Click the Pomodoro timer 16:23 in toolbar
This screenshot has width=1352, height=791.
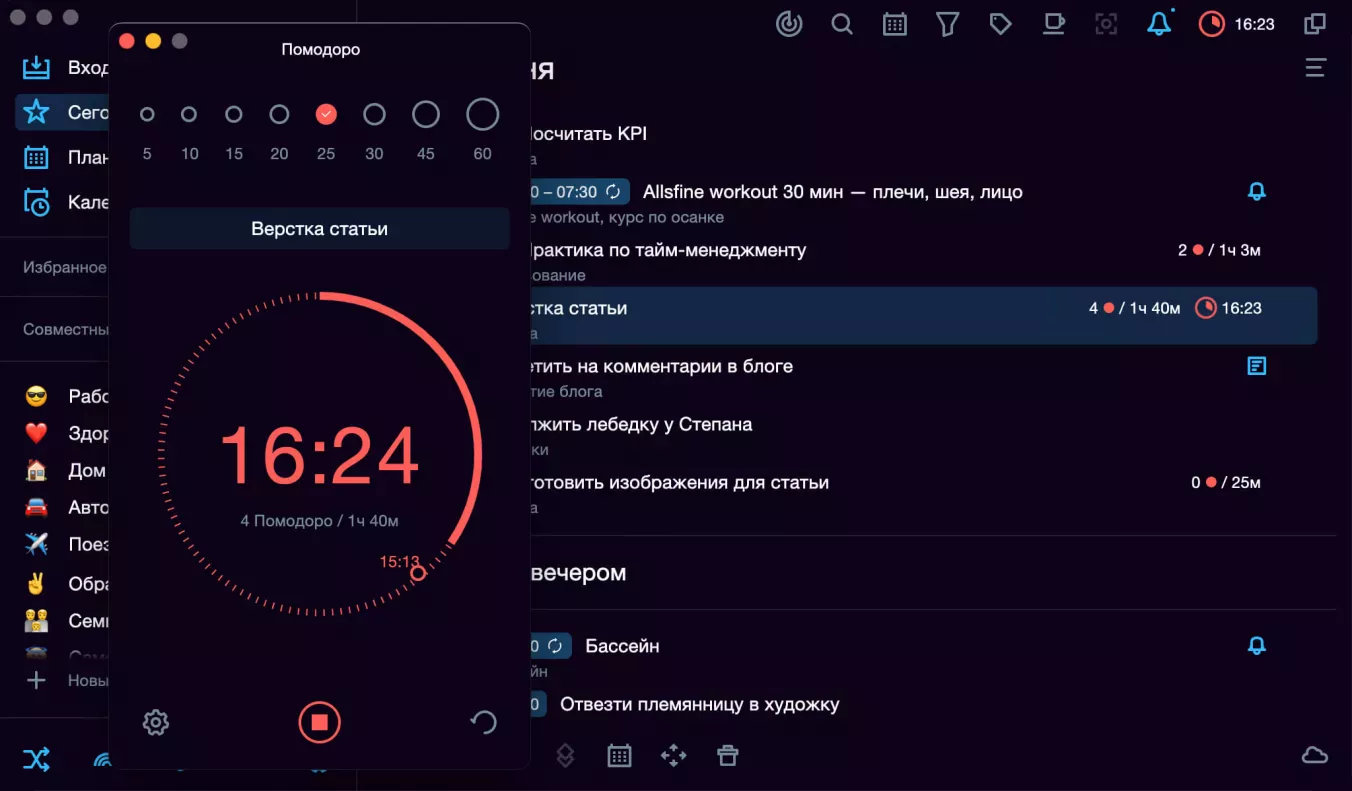coord(1237,24)
